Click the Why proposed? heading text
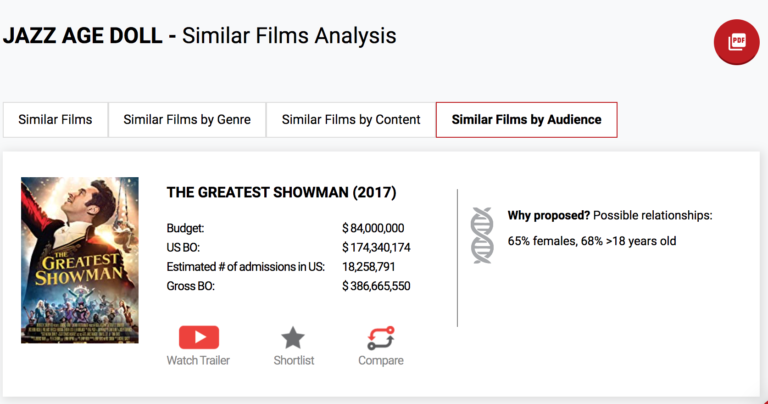768x404 pixels. tap(548, 215)
